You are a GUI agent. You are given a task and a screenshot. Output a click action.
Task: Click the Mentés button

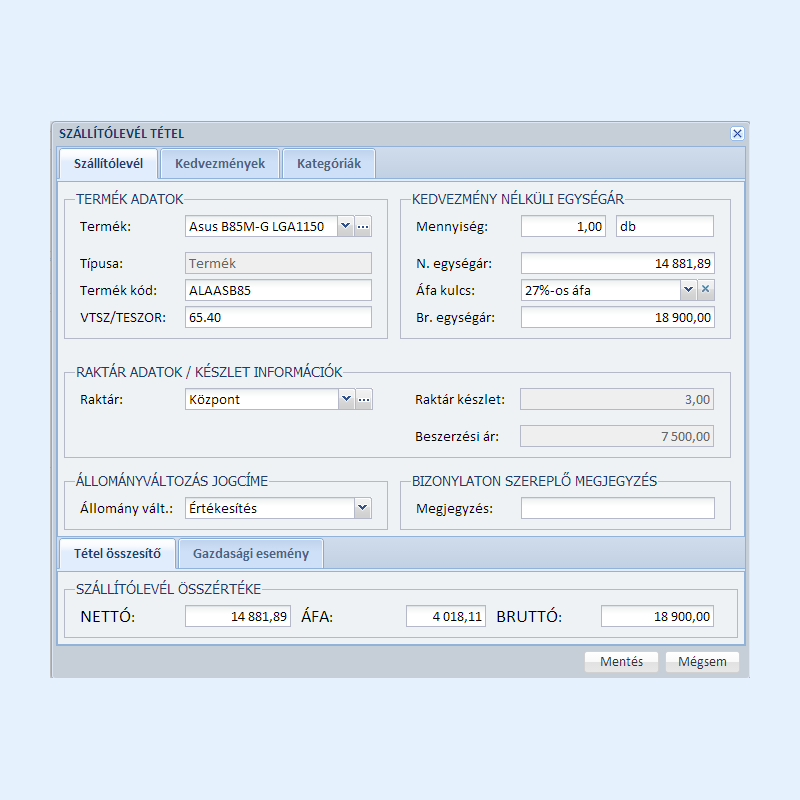[x=621, y=662]
